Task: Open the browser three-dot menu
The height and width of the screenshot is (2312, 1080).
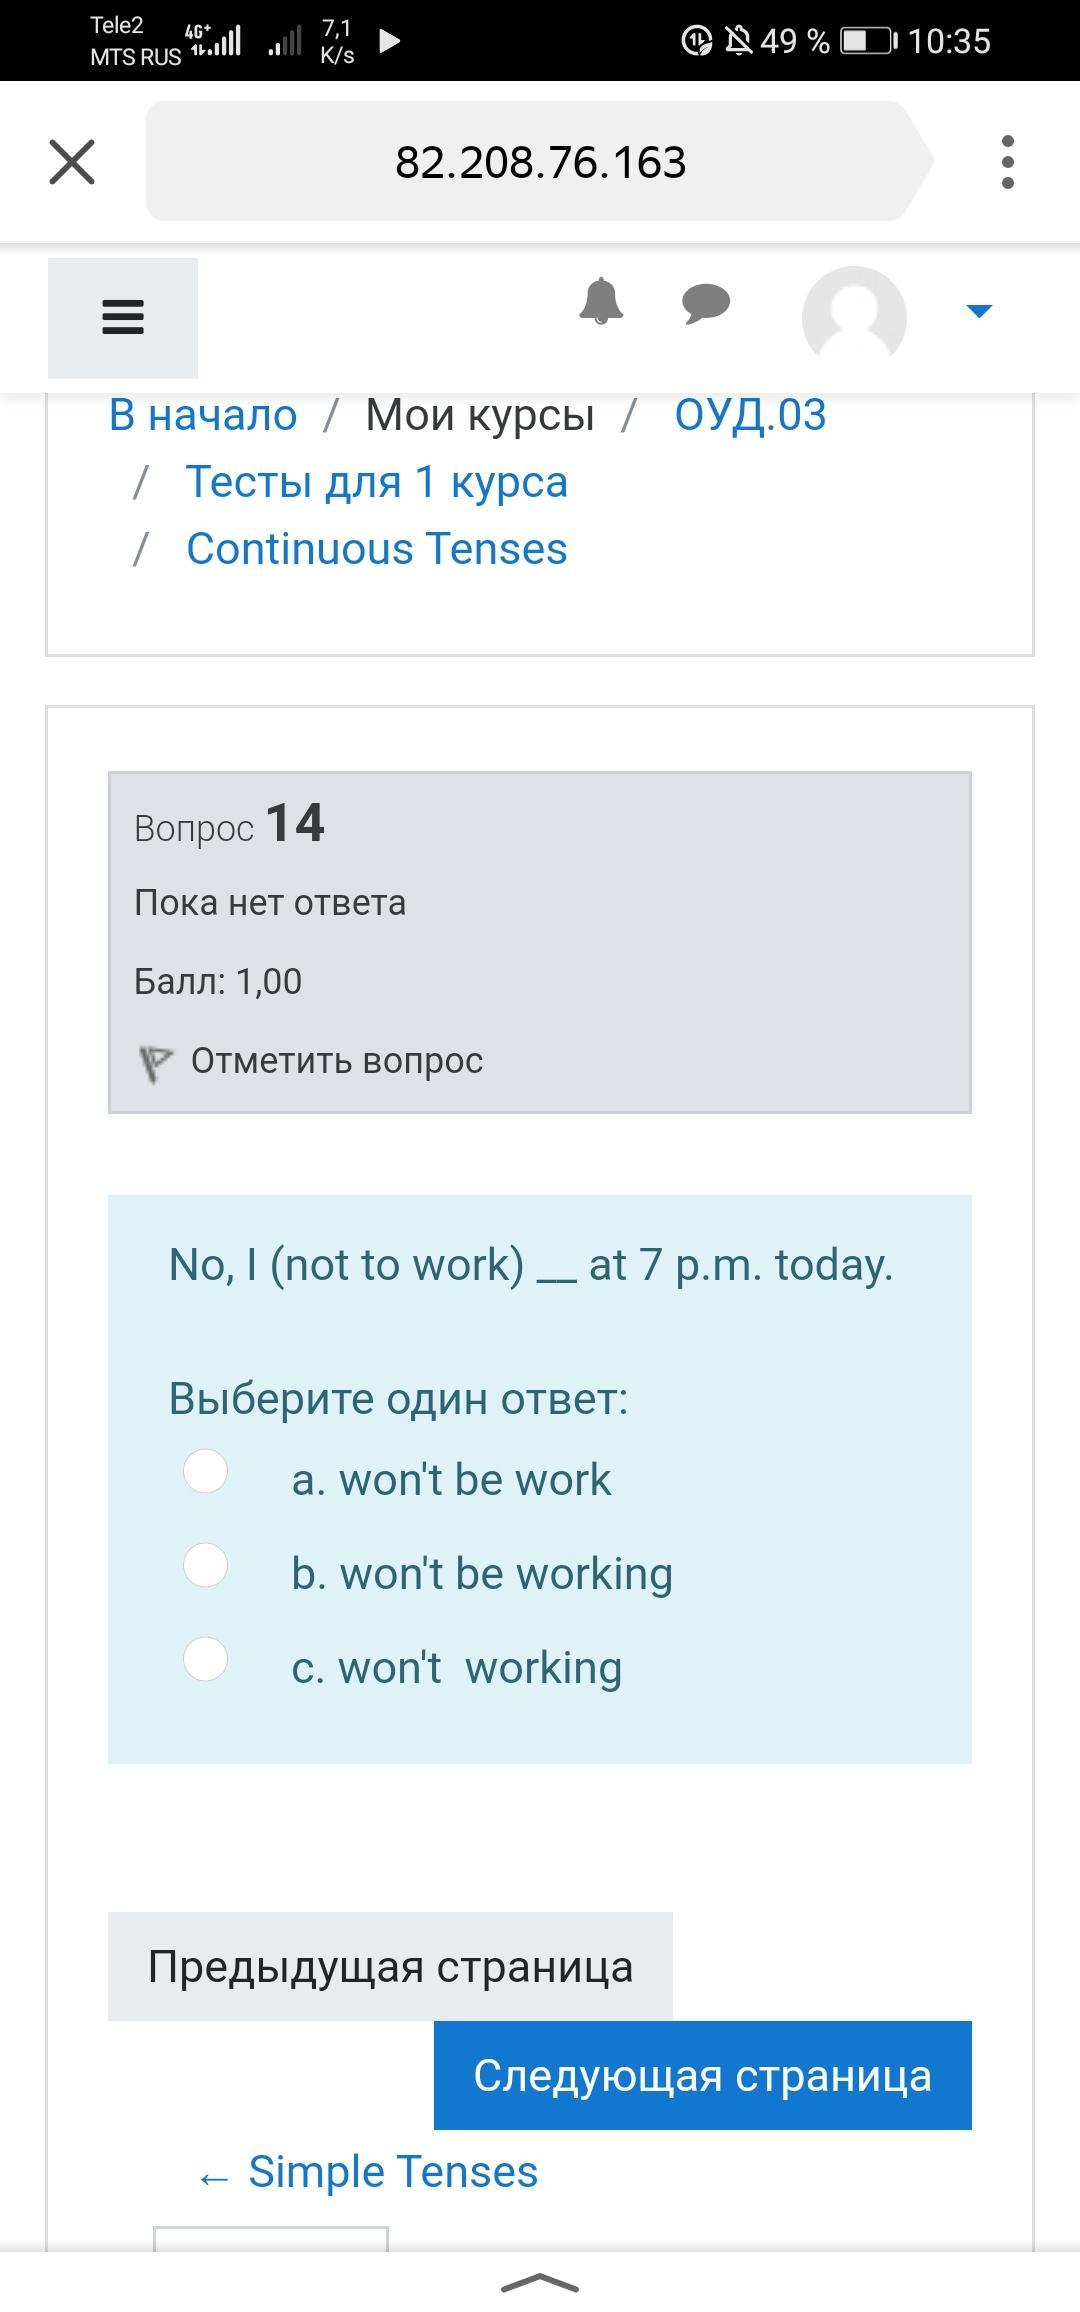Action: coord(1007,162)
